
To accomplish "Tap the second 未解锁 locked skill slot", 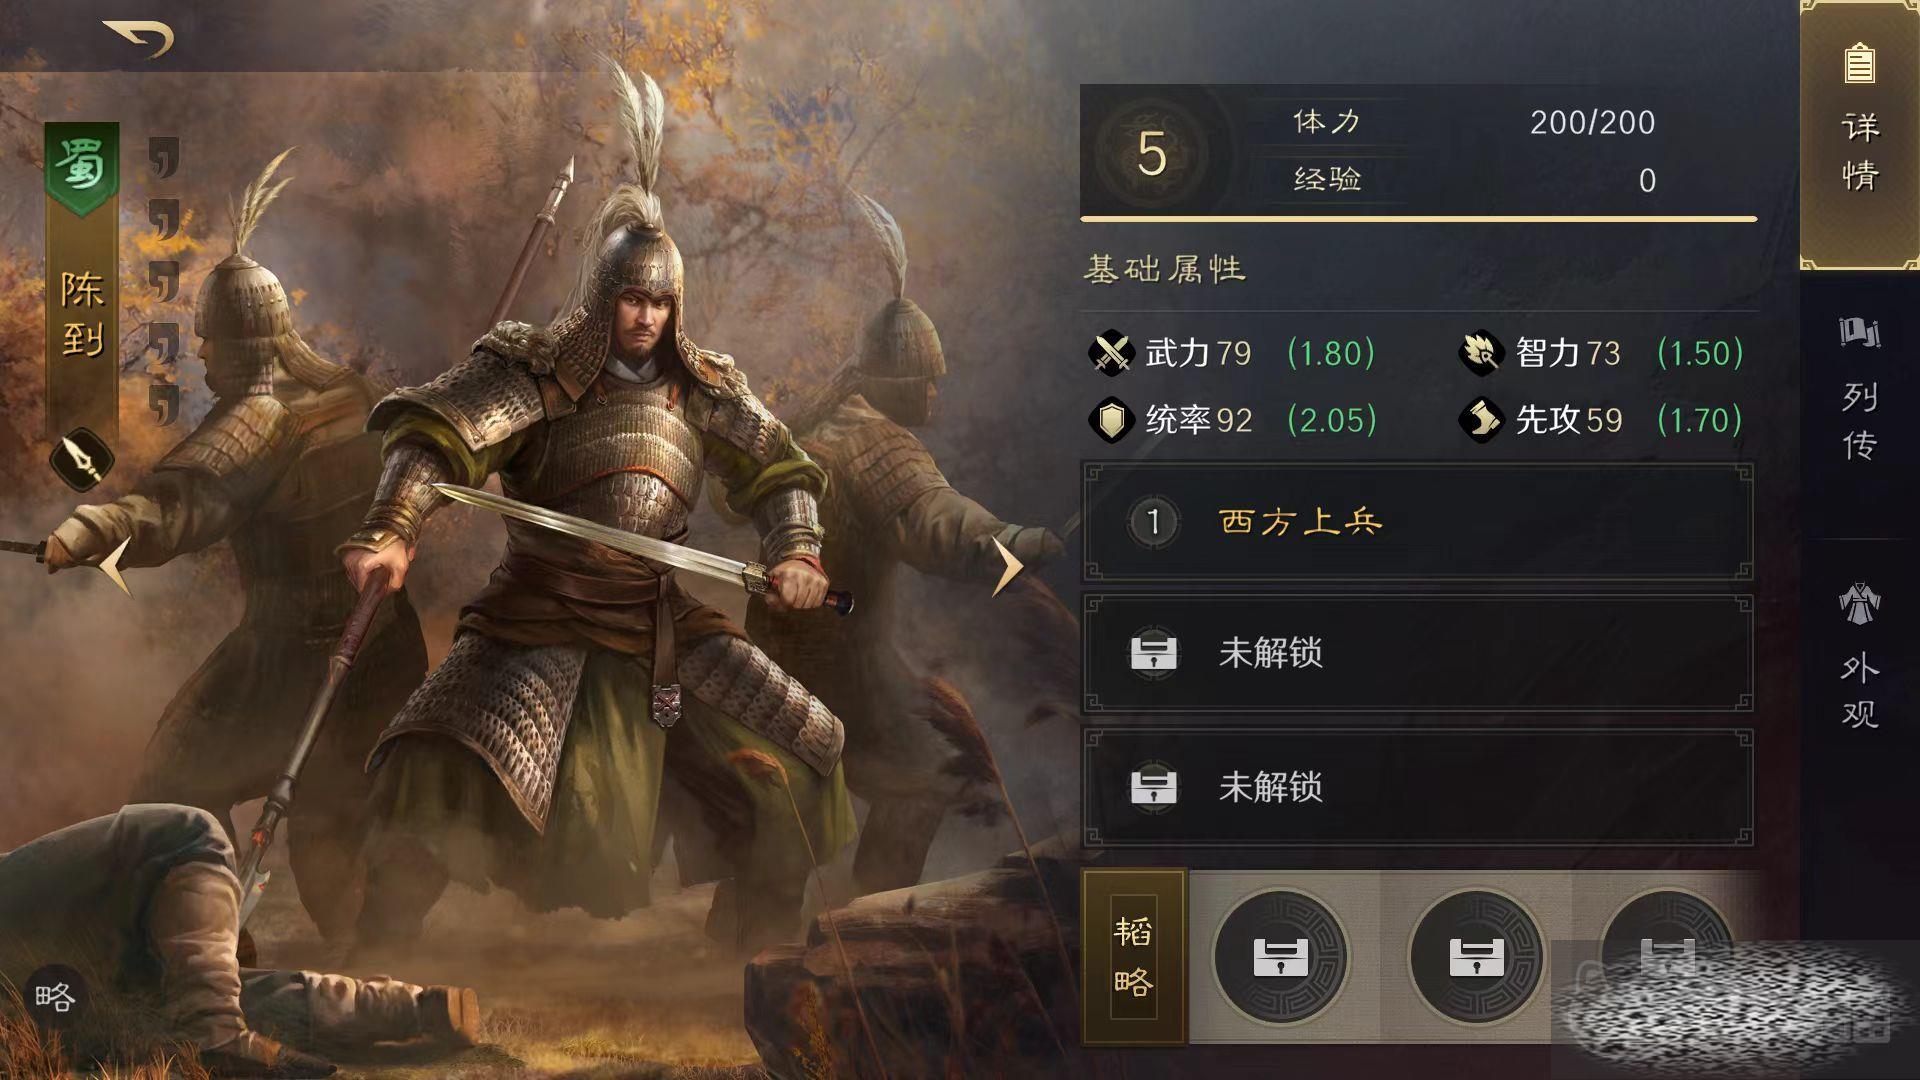I will pos(1417,787).
